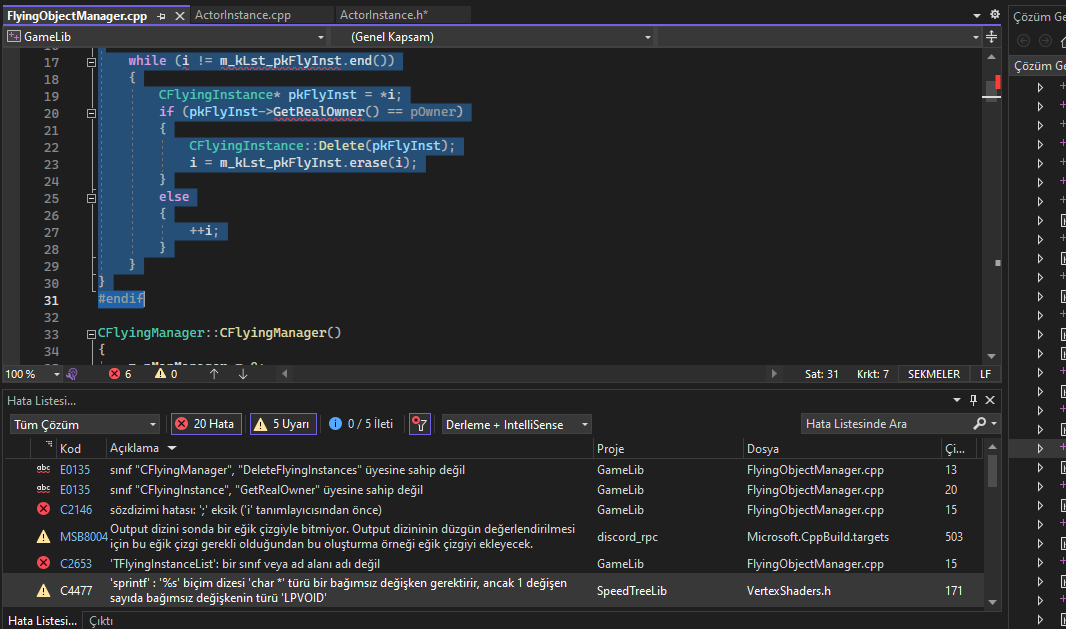Viewport: 1066px width, 629px height.
Task: Open the GameLib project dropdown
Action: coord(166,37)
